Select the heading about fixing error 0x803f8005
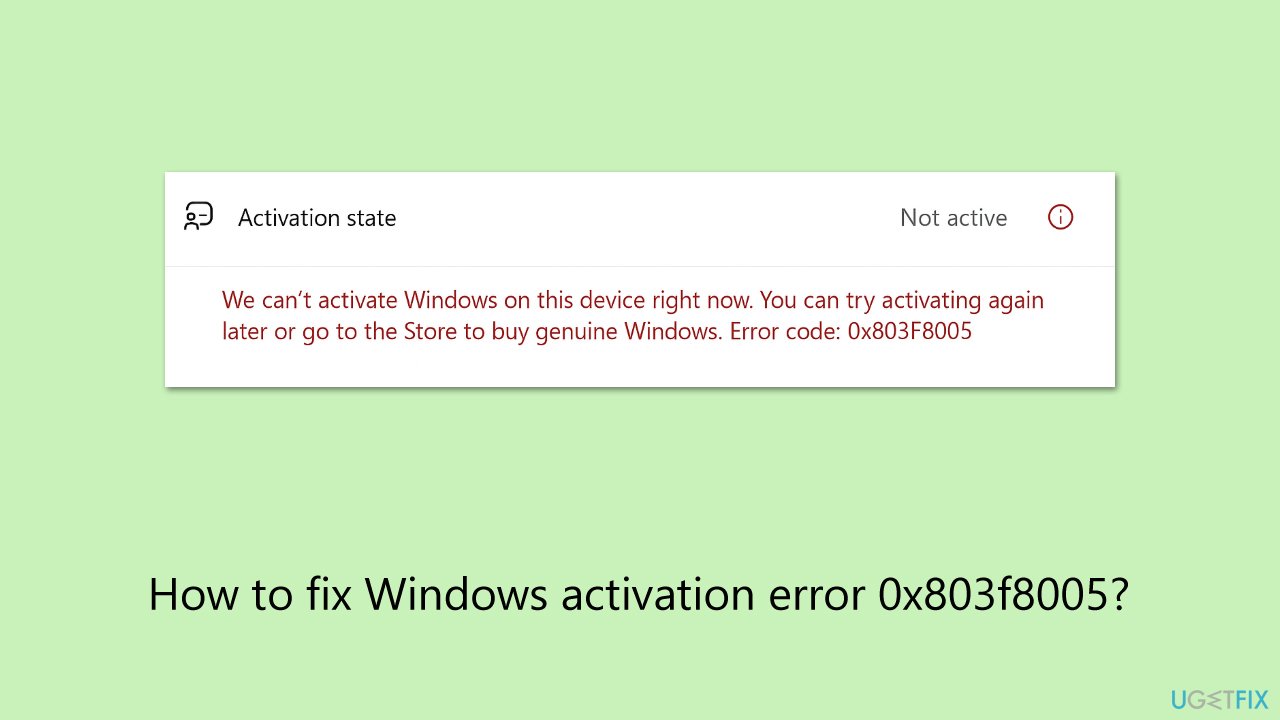 (x=639, y=594)
